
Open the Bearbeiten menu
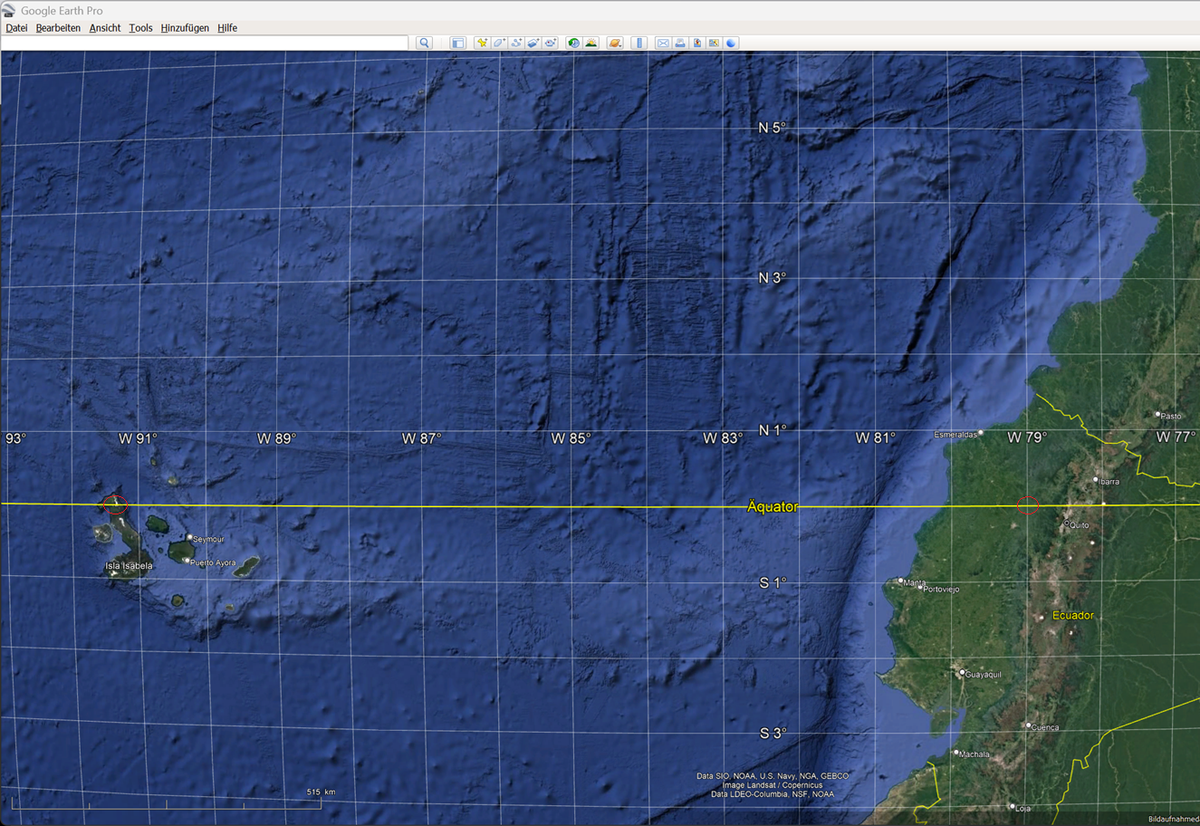(x=58, y=28)
